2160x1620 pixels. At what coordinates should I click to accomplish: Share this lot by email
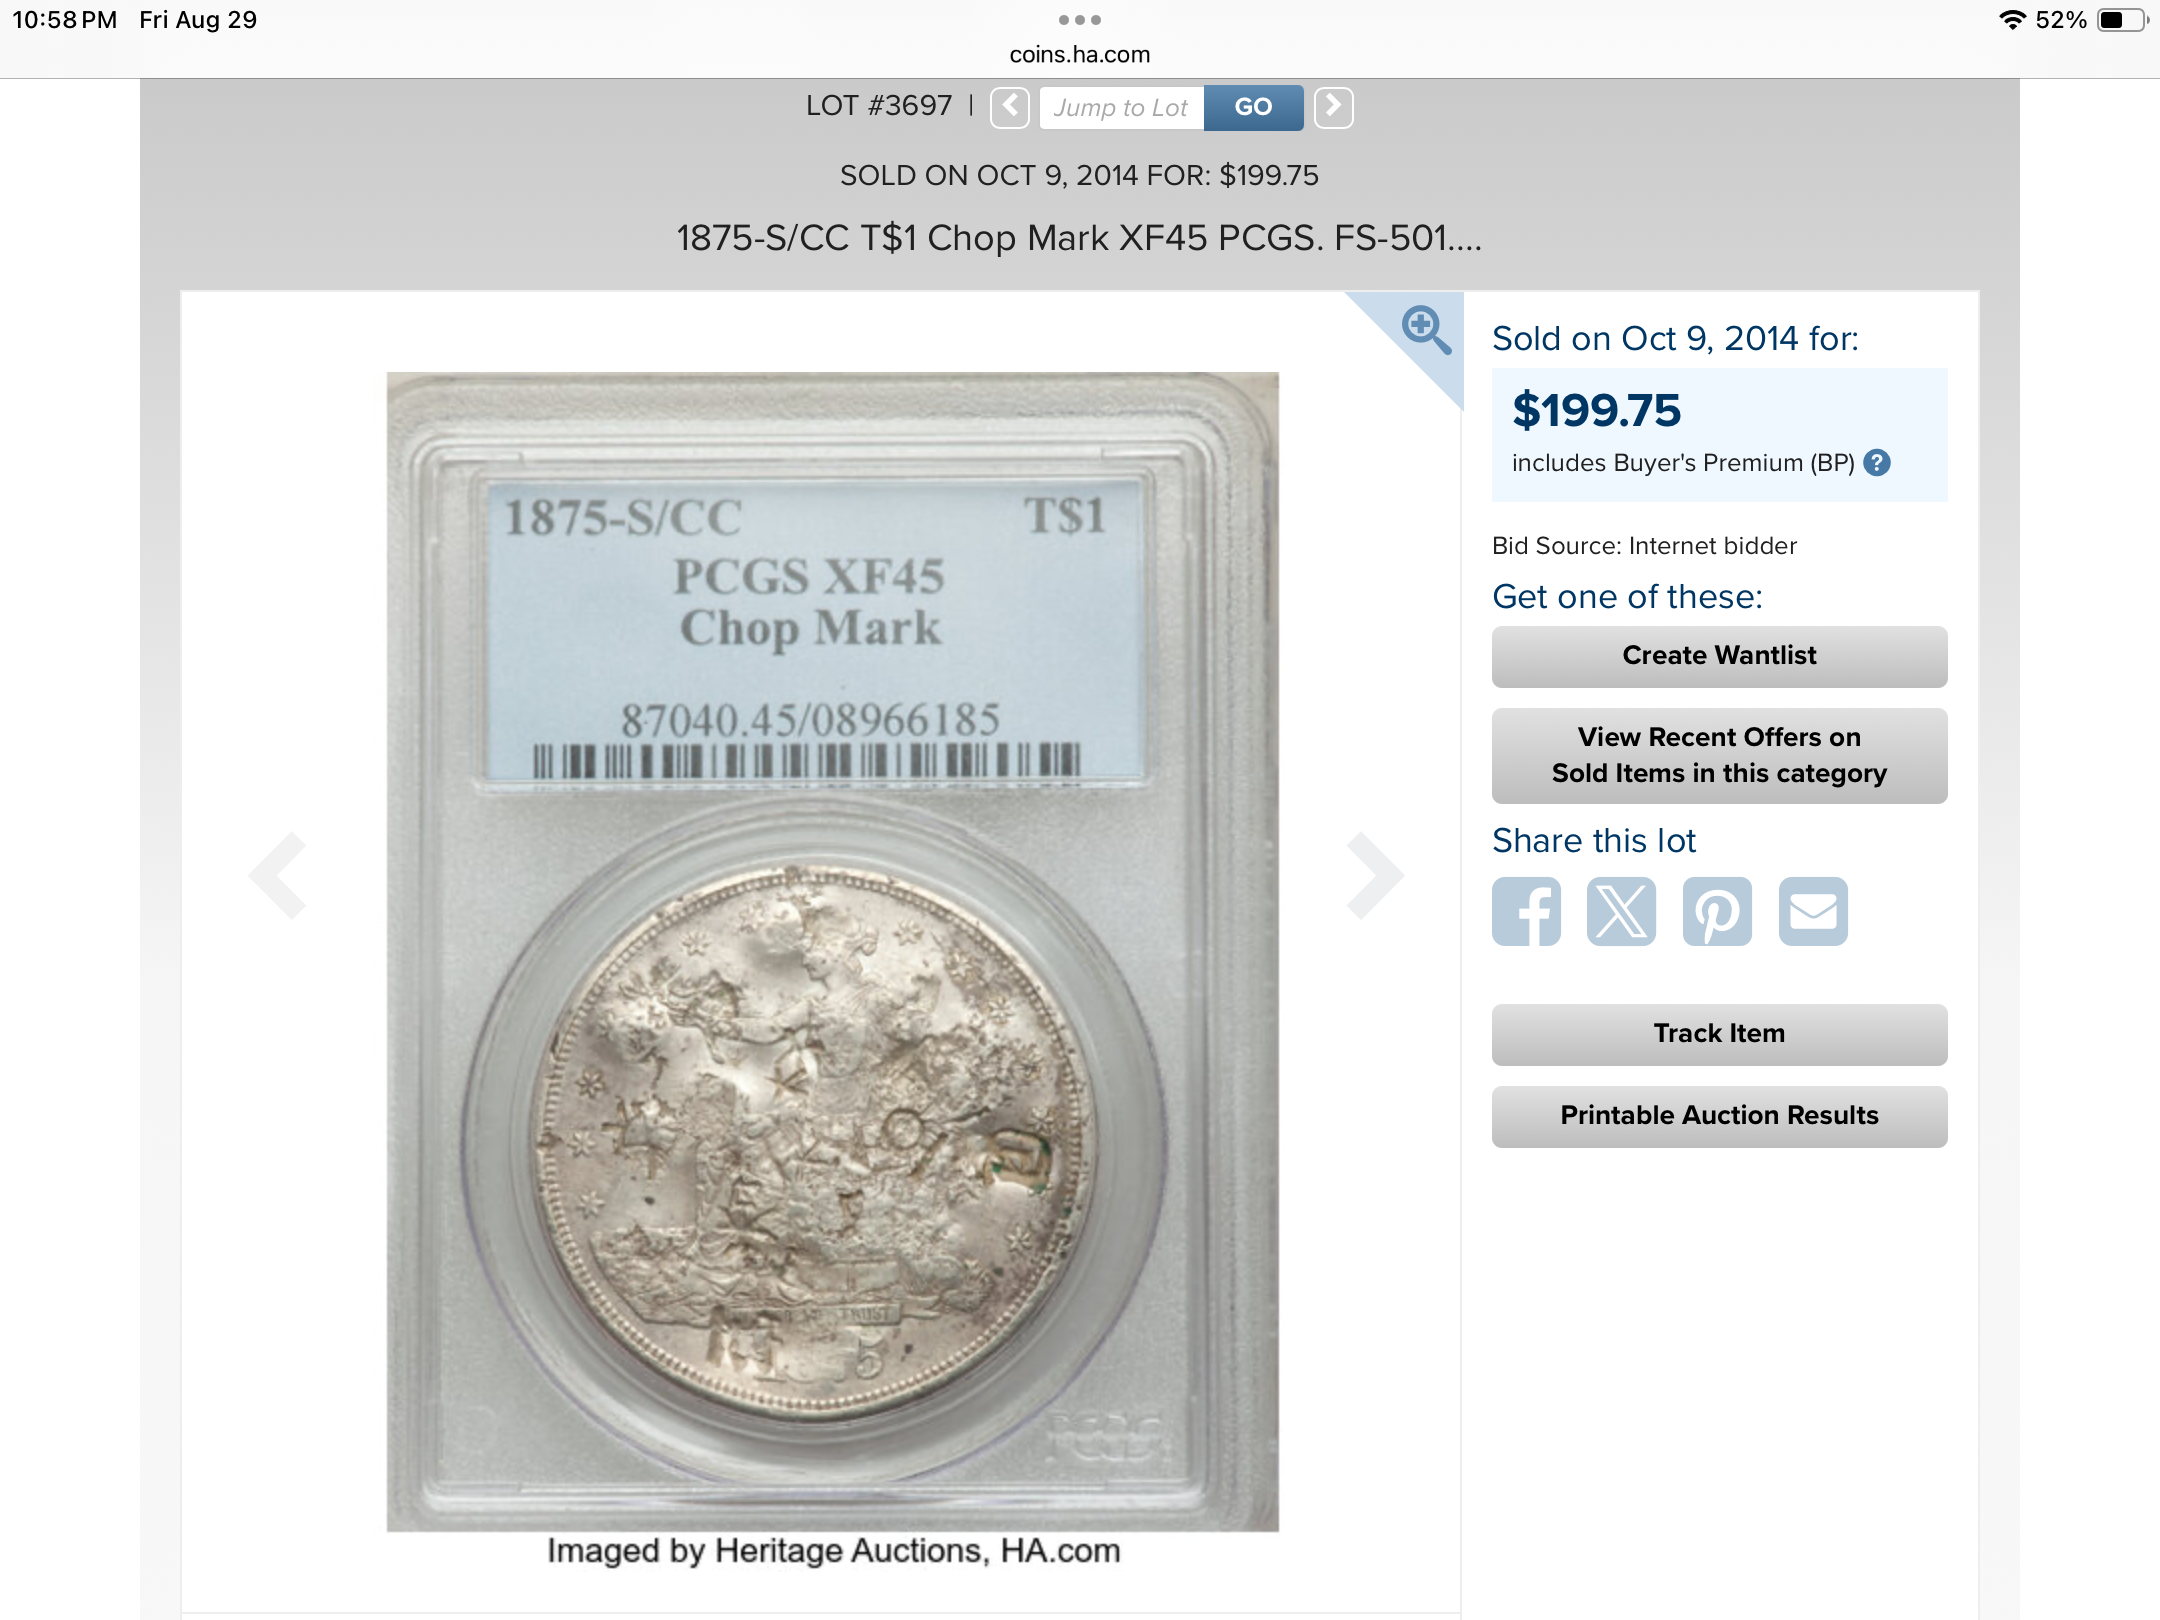(1813, 911)
